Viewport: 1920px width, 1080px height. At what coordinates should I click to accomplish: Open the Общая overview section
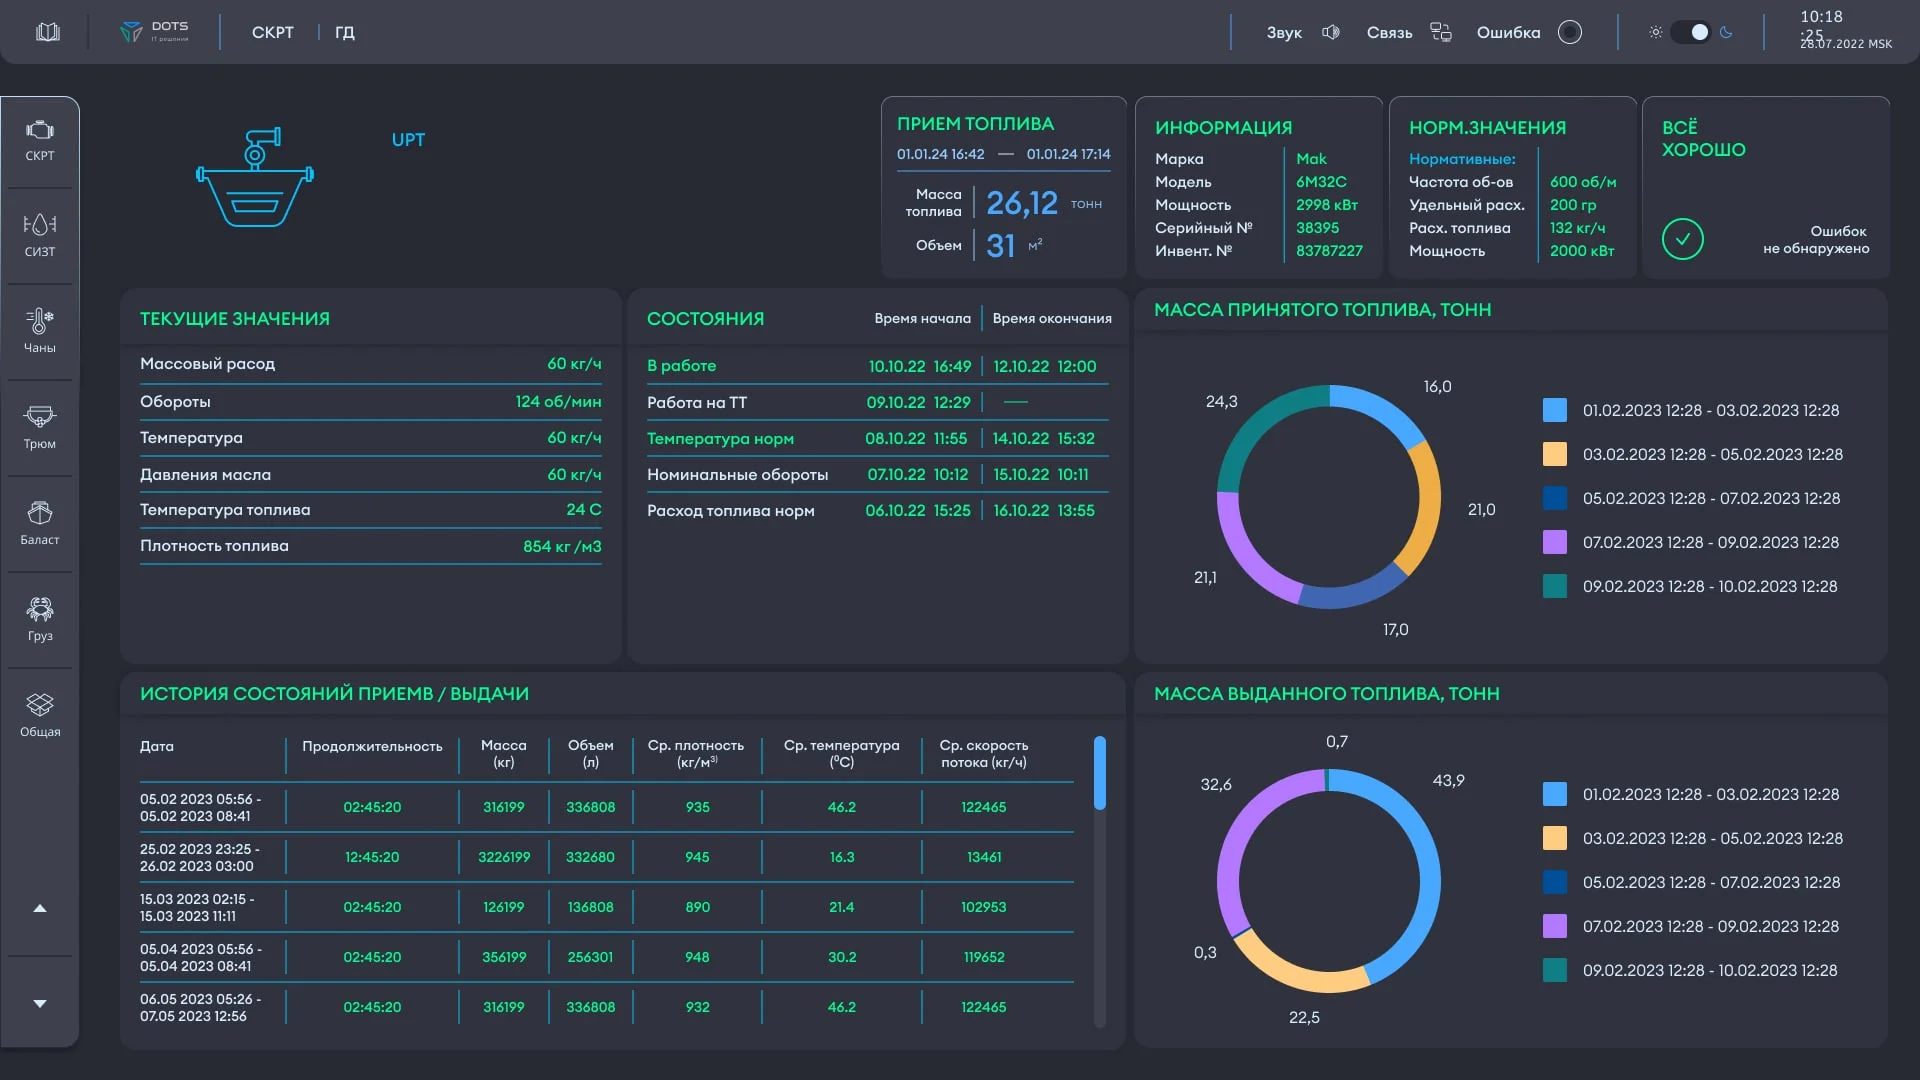click(40, 715)
